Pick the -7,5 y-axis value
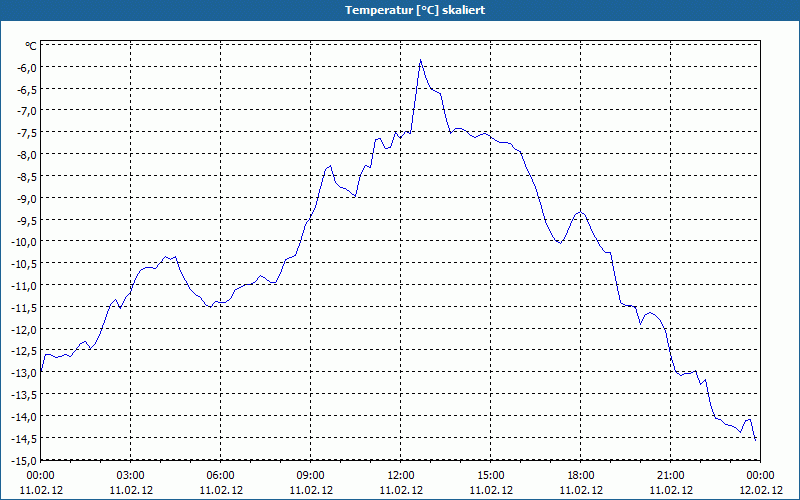Viewport: 800px width, 500px height. [28, 133]
